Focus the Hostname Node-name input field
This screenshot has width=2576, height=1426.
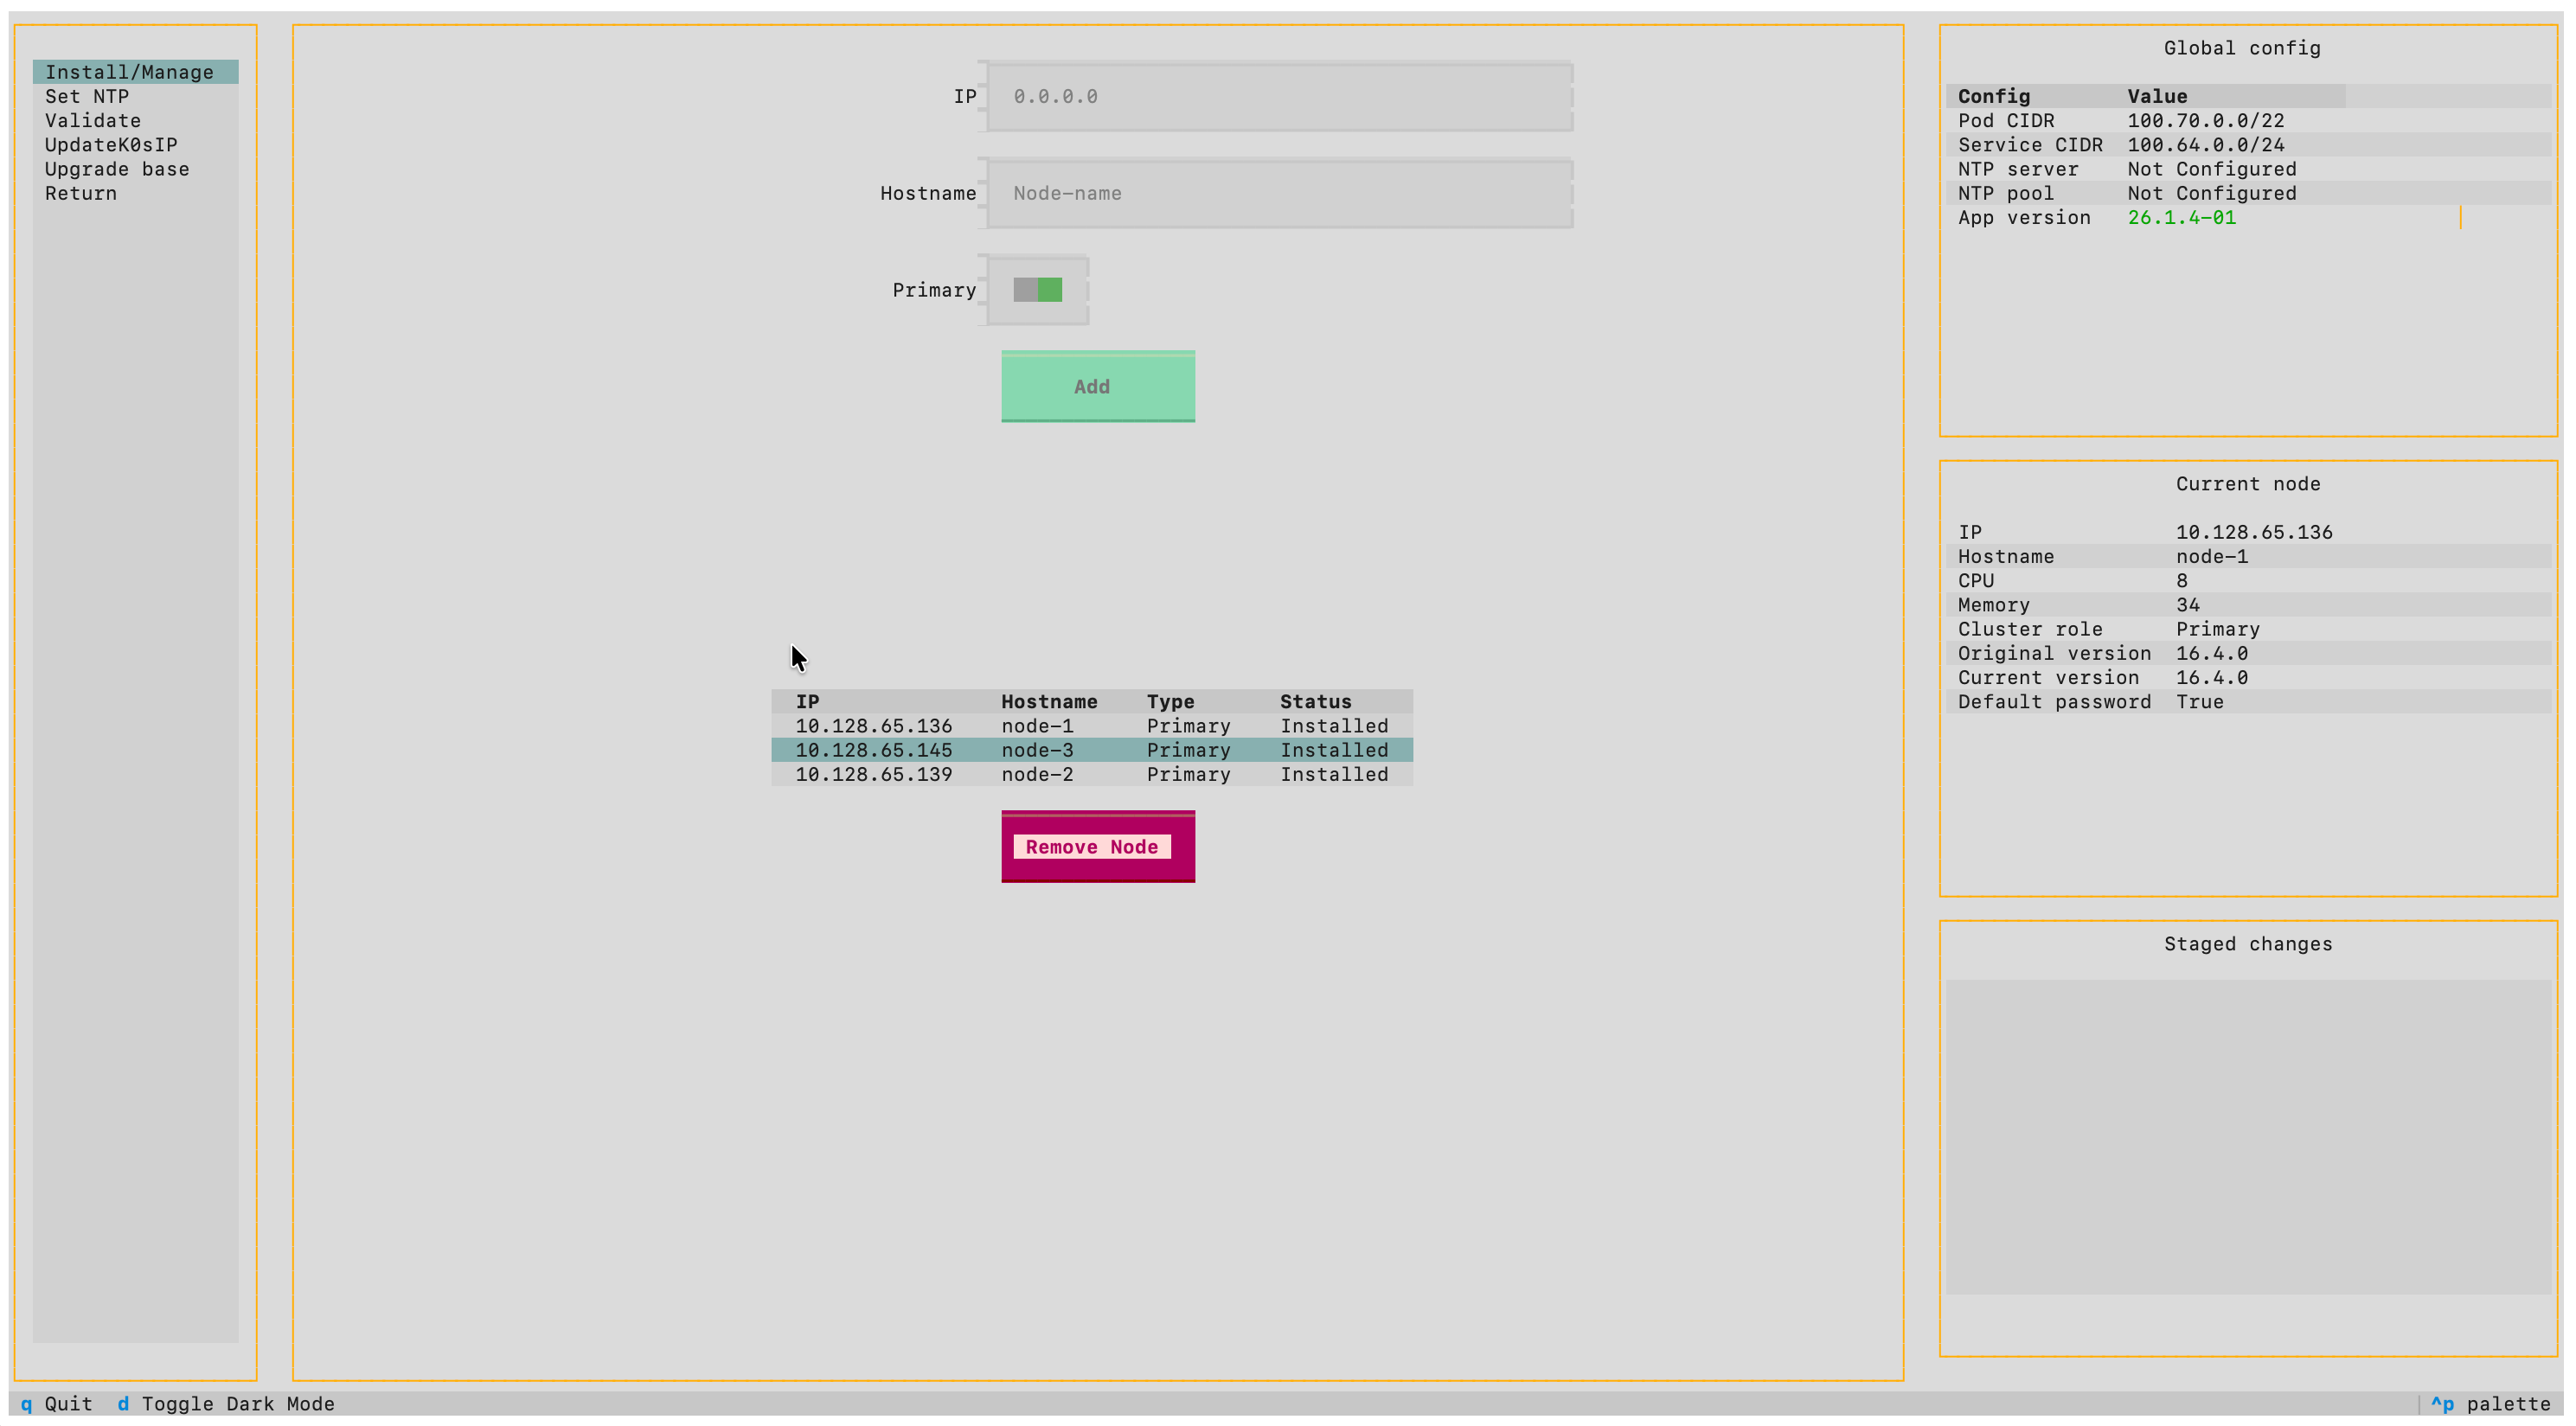point(1280,193)
